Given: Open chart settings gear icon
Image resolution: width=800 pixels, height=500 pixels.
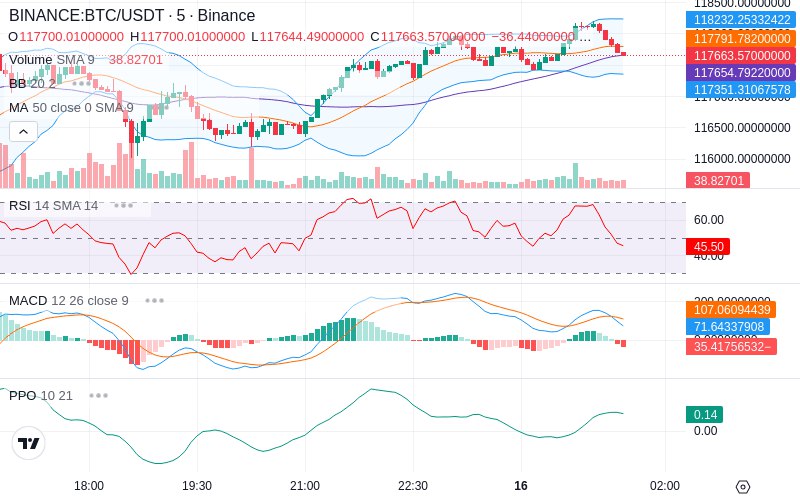Looking at the screenshot, I should (x=743, y=487).
